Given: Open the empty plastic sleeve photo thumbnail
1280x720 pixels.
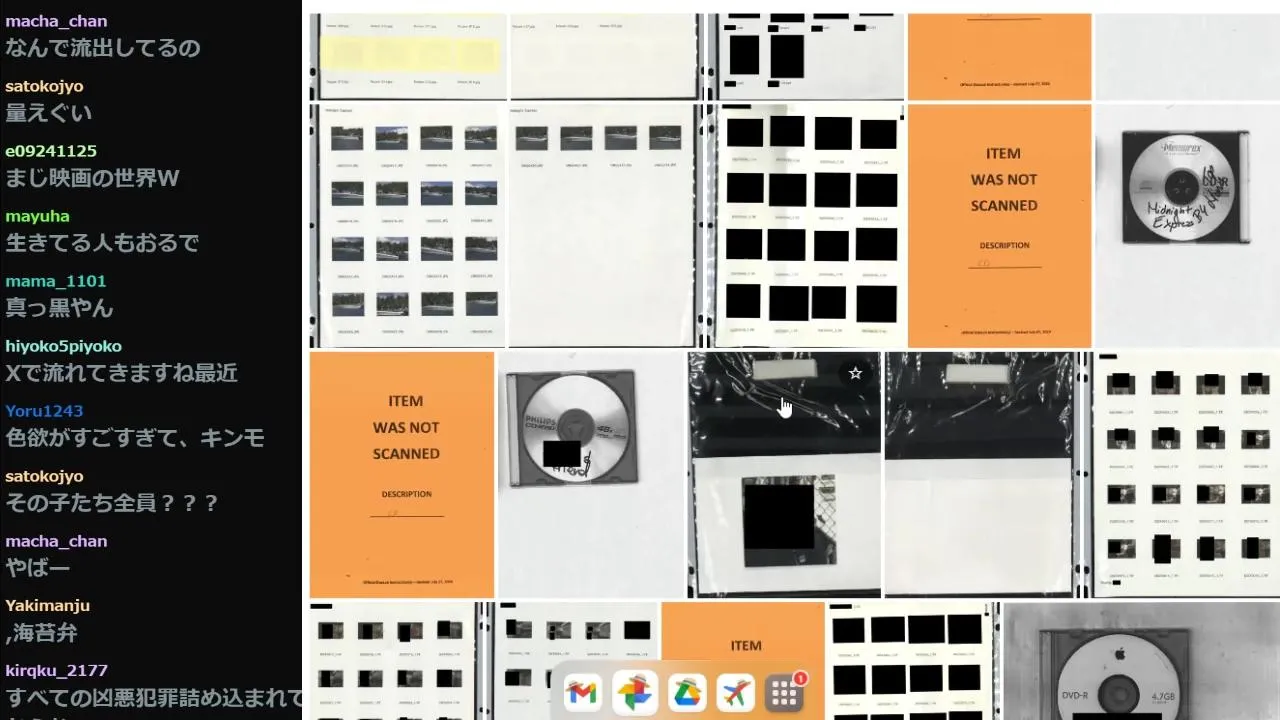Looking at the screenshot, I should point(982,474).
